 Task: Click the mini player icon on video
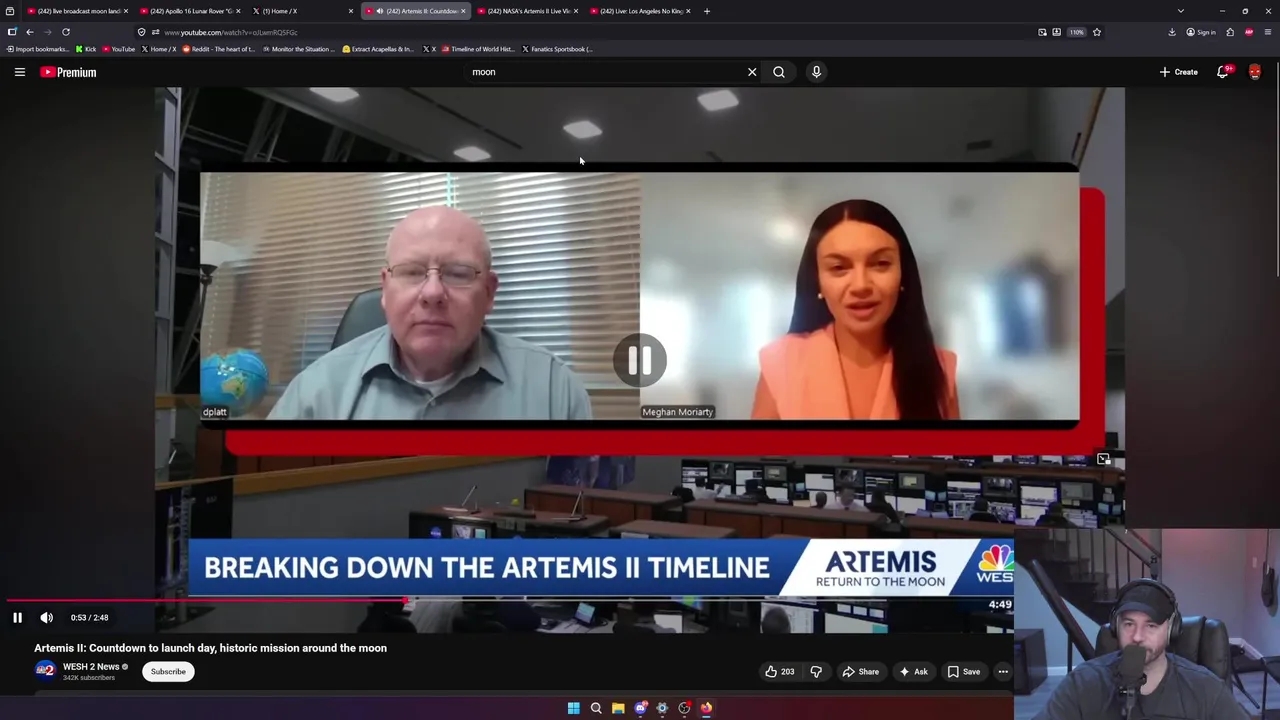click(x=1103, y=459)
